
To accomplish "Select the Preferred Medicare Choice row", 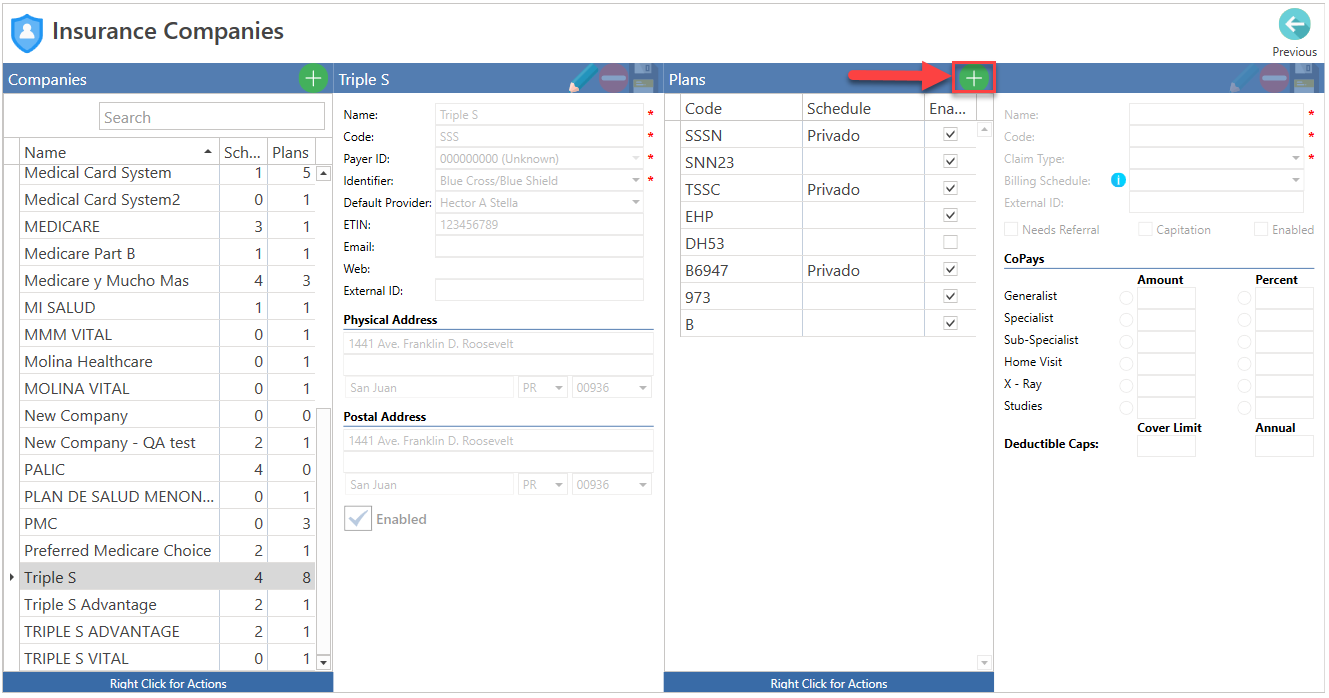I will point(167,550).
